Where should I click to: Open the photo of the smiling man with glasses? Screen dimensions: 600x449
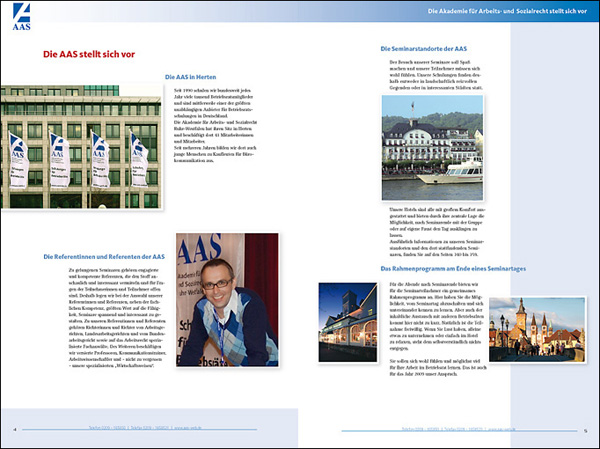227,300
